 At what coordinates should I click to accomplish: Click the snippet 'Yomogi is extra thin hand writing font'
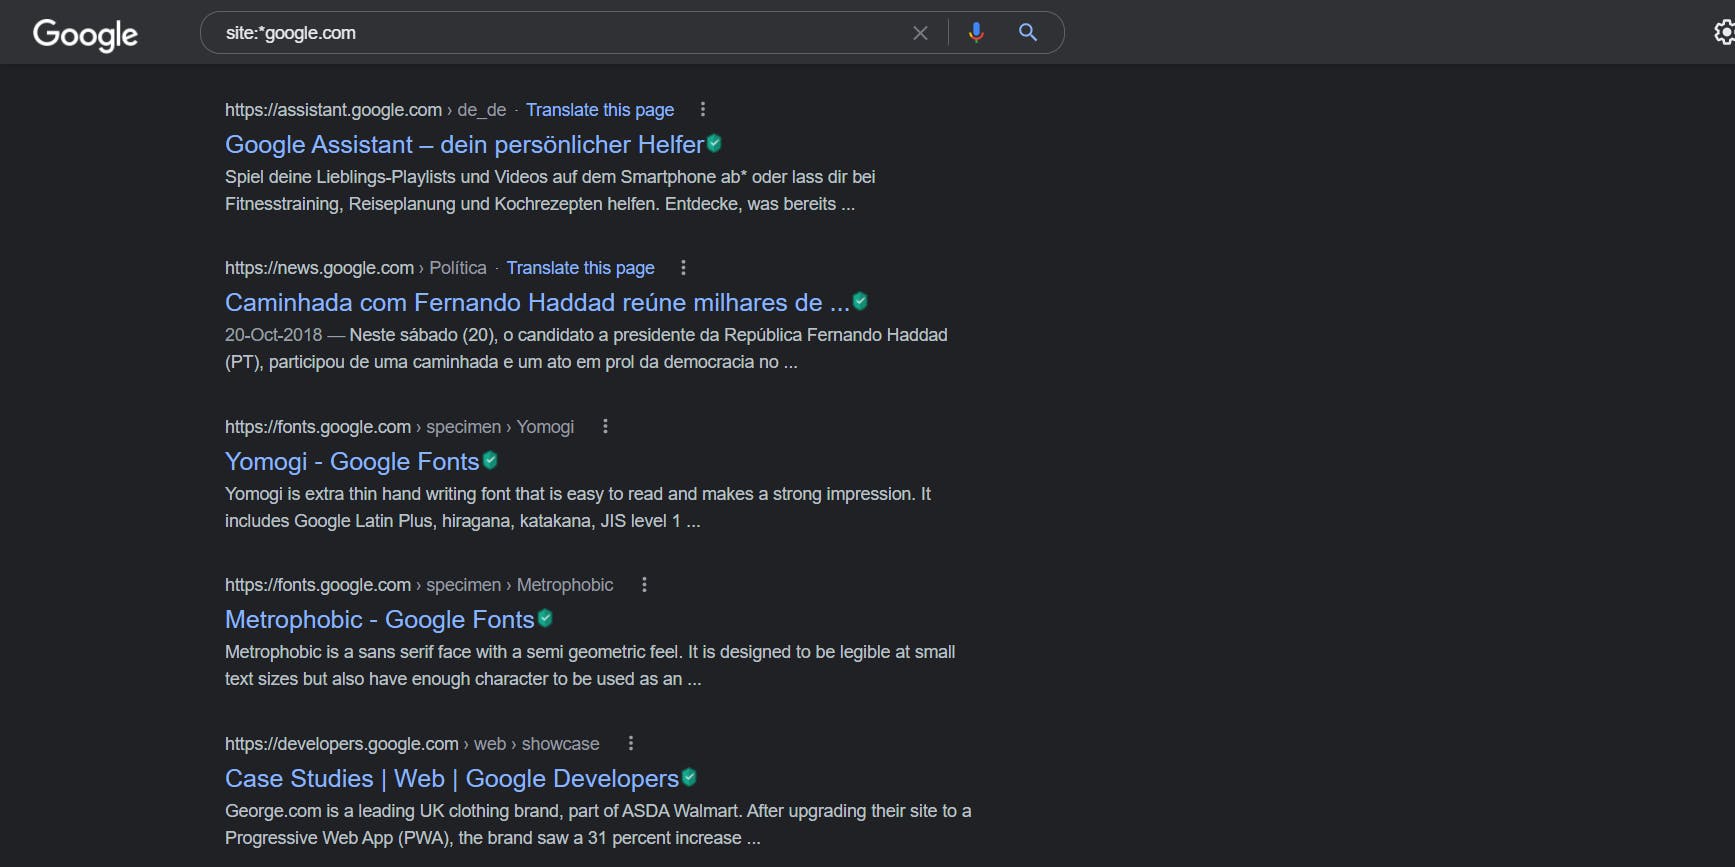click(x=578, y=507)
